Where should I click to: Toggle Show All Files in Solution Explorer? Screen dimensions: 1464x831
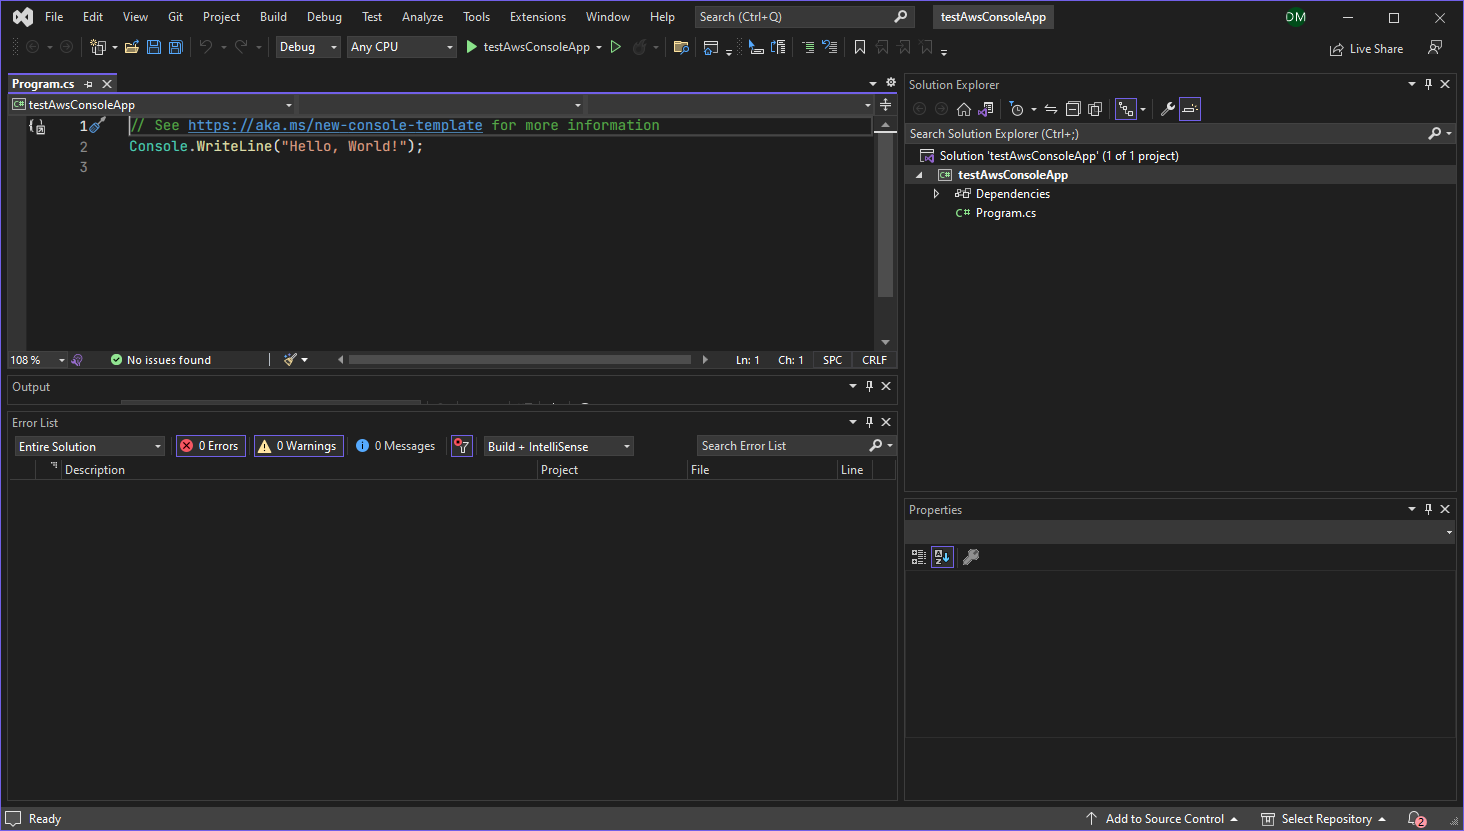tap(1095, 109)
